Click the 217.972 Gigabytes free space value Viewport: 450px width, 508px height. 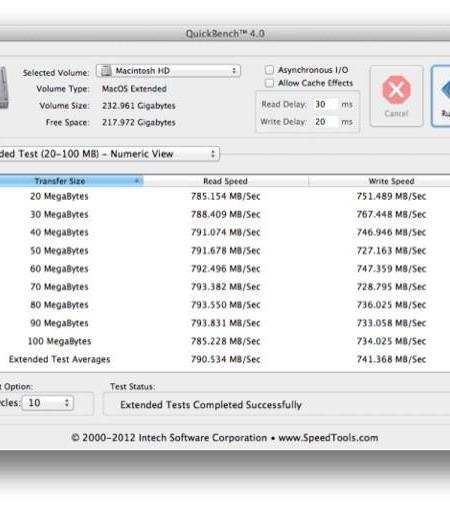click(139, 122)
